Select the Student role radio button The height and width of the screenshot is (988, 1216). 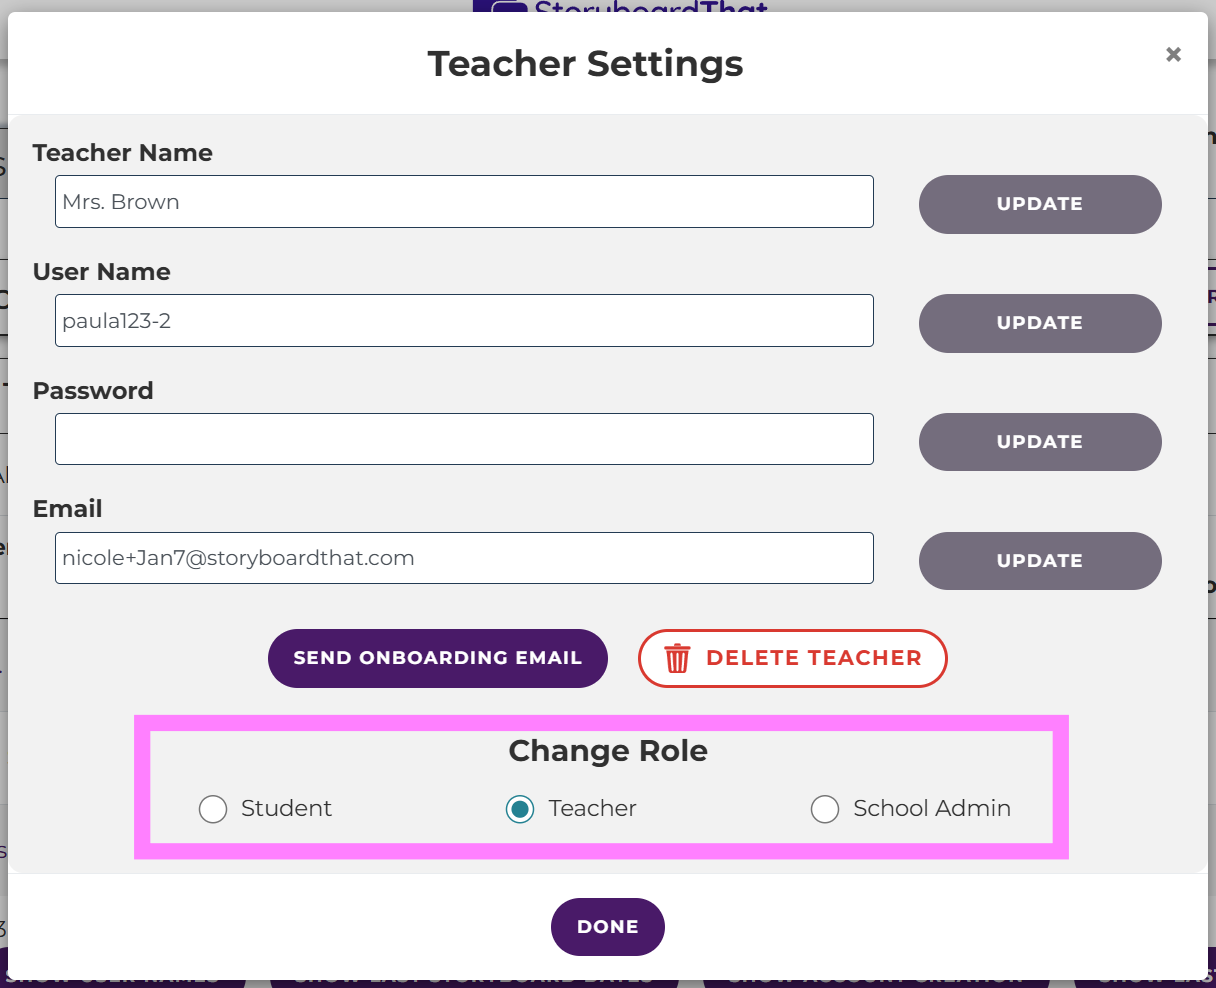[213, 809]
